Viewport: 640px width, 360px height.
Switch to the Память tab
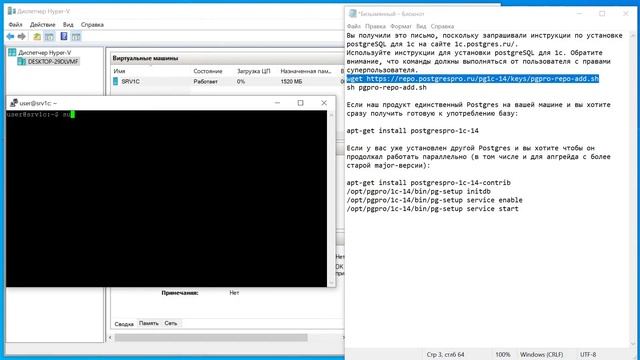click(x=149, y=323)
